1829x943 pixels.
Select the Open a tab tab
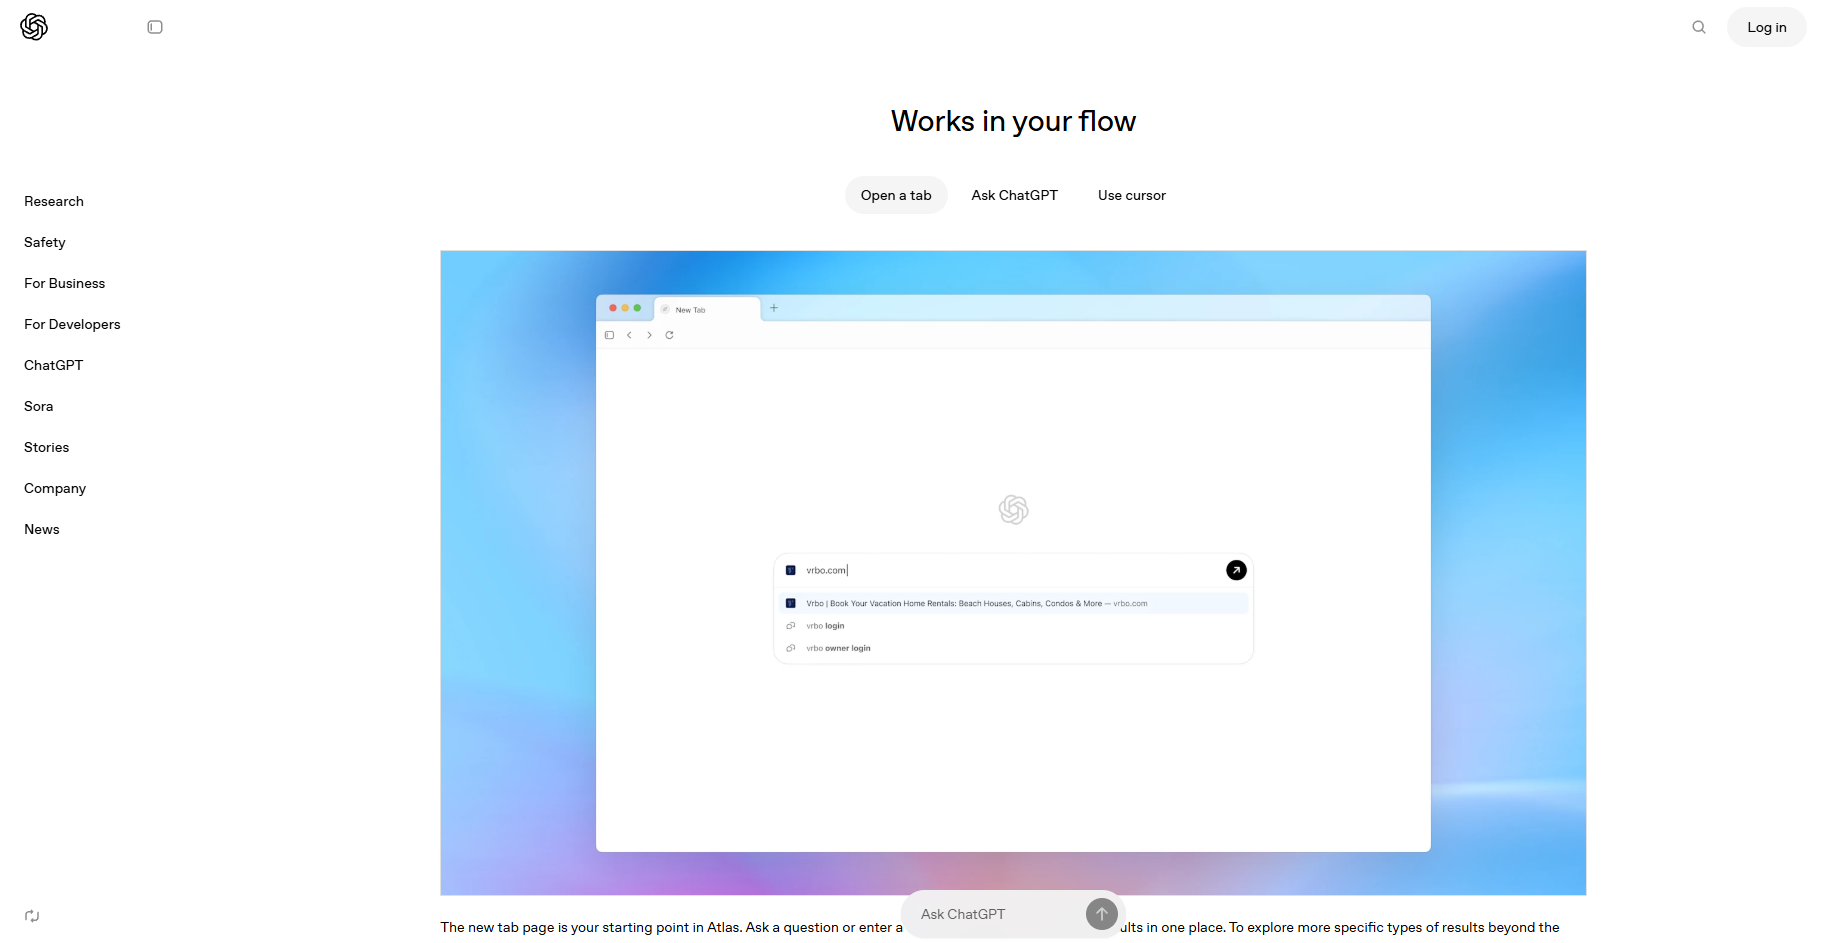[895, 195]
